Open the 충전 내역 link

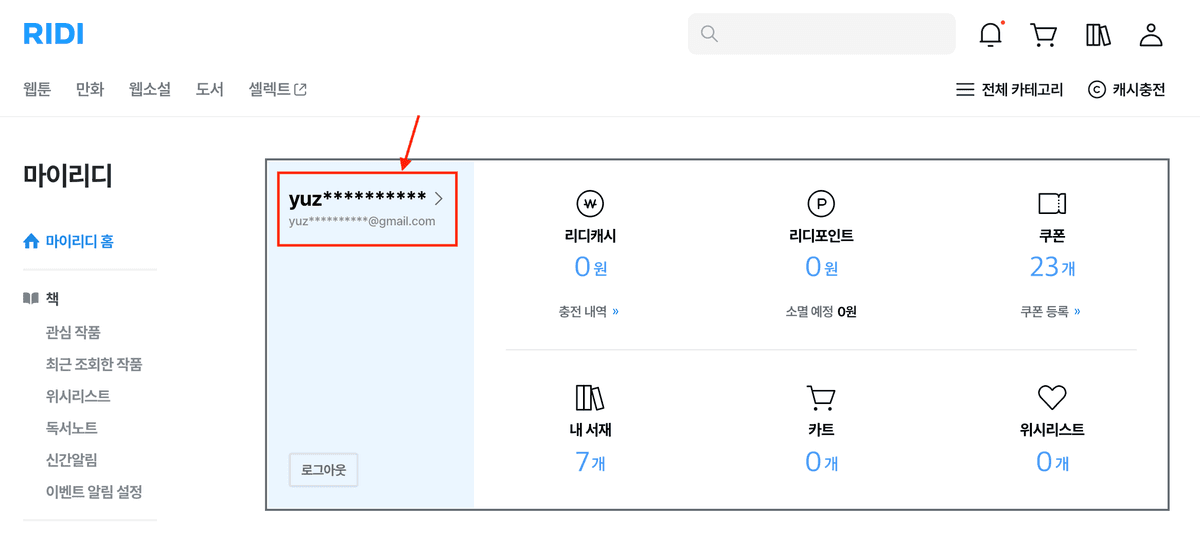point(589,311)
